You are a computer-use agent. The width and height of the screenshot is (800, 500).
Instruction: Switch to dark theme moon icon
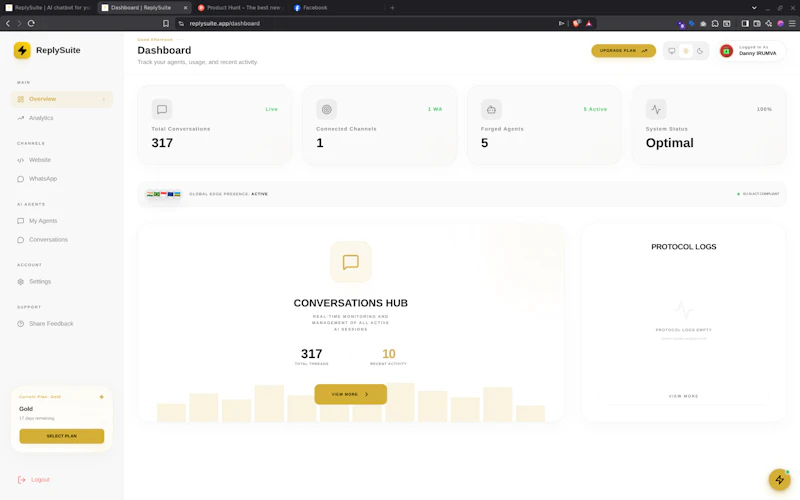click(700, 51)
